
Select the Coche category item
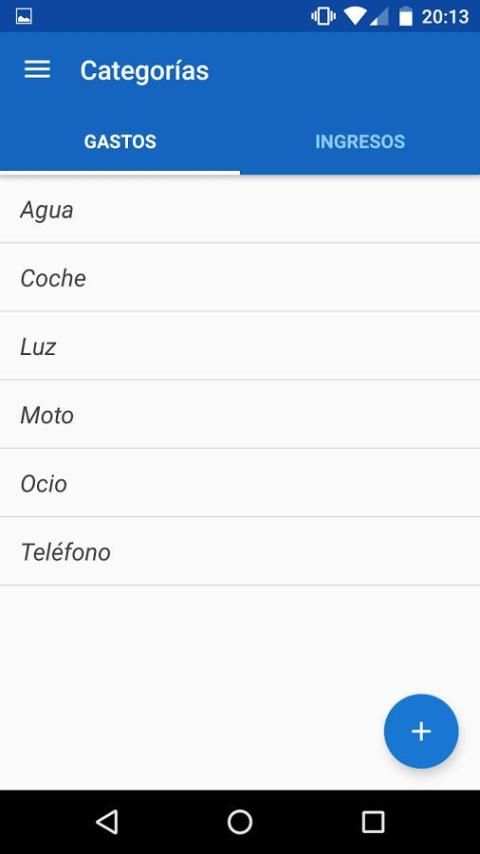(240, 278)
